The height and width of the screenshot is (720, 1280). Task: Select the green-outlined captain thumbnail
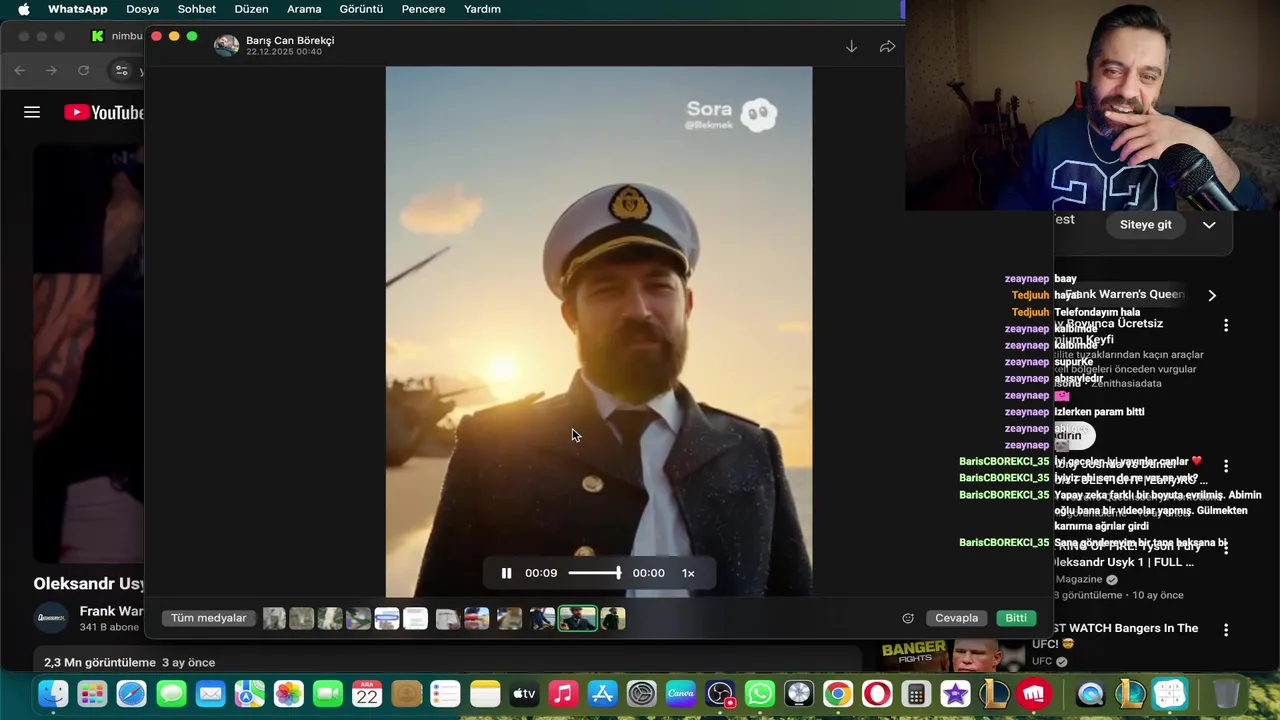coord(577,619)
